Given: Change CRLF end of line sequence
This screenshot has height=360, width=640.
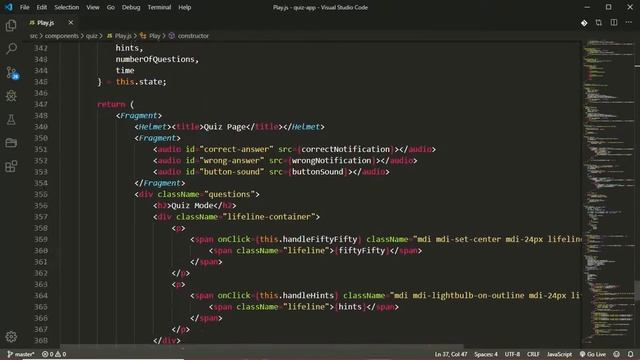Looking at the screenshot, I should pyautogui.click(x=533, y=354).
